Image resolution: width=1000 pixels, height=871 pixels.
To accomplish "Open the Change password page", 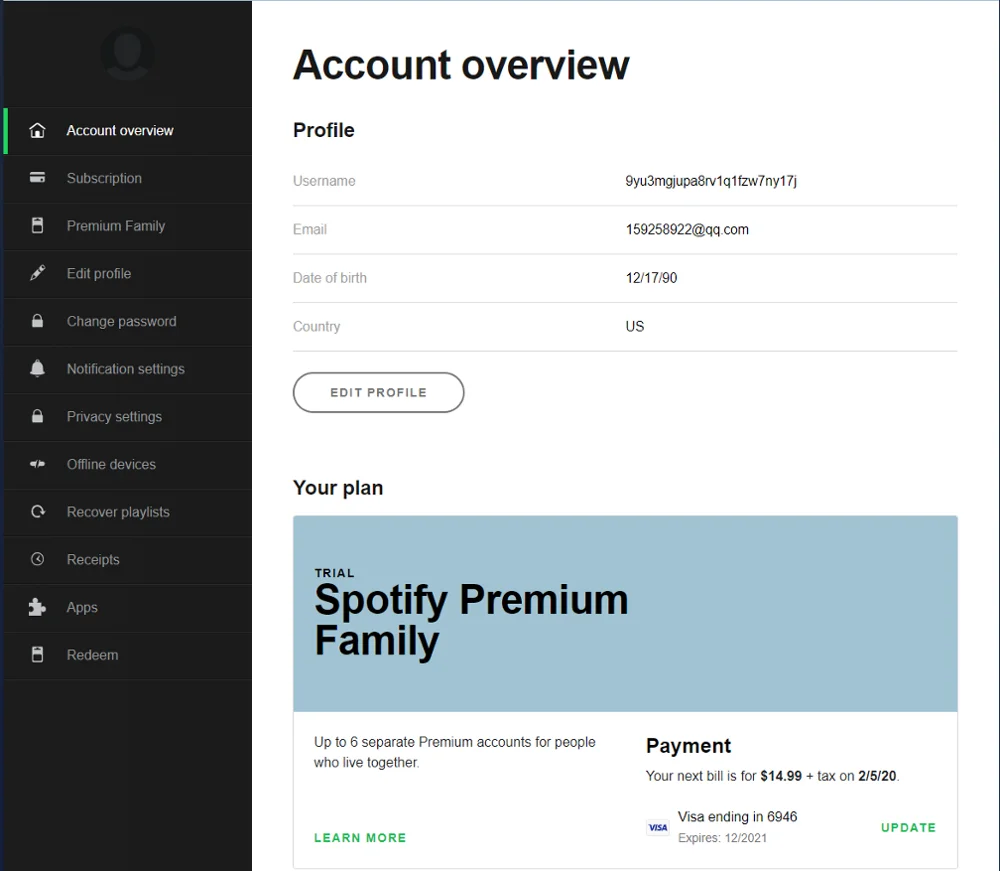I will point(128,321).
